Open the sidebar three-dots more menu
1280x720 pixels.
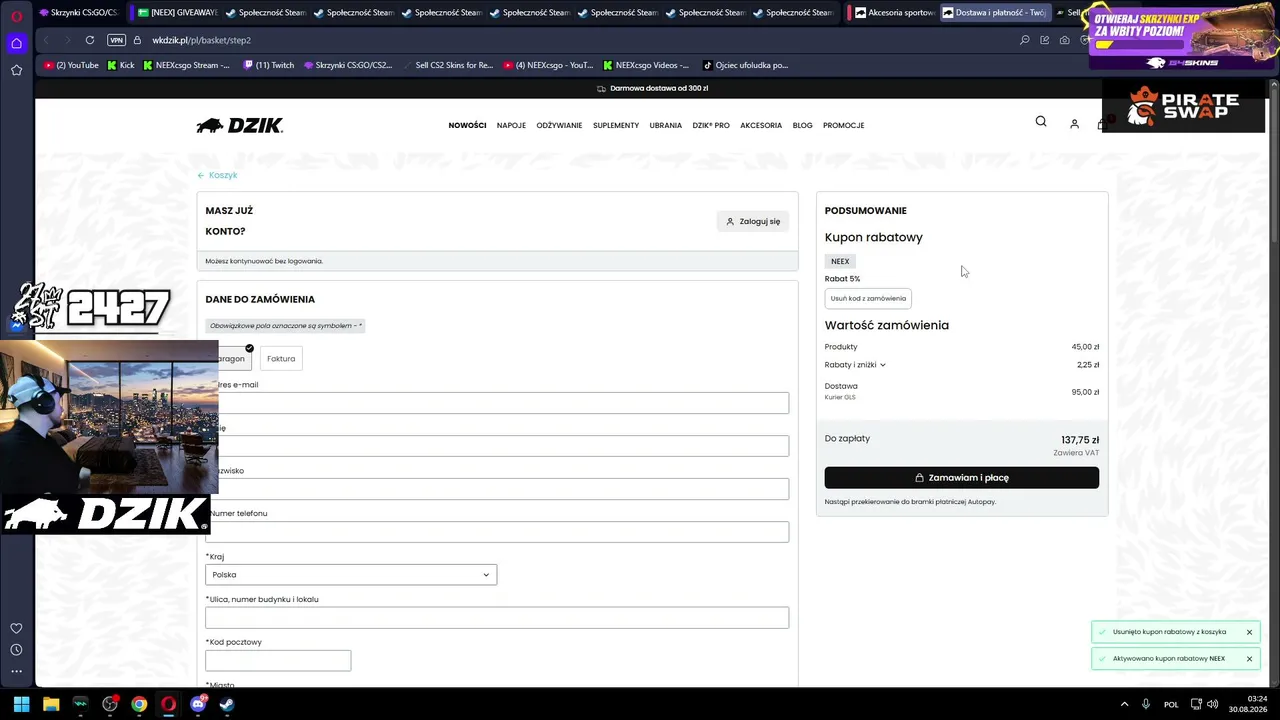[16, 671]
